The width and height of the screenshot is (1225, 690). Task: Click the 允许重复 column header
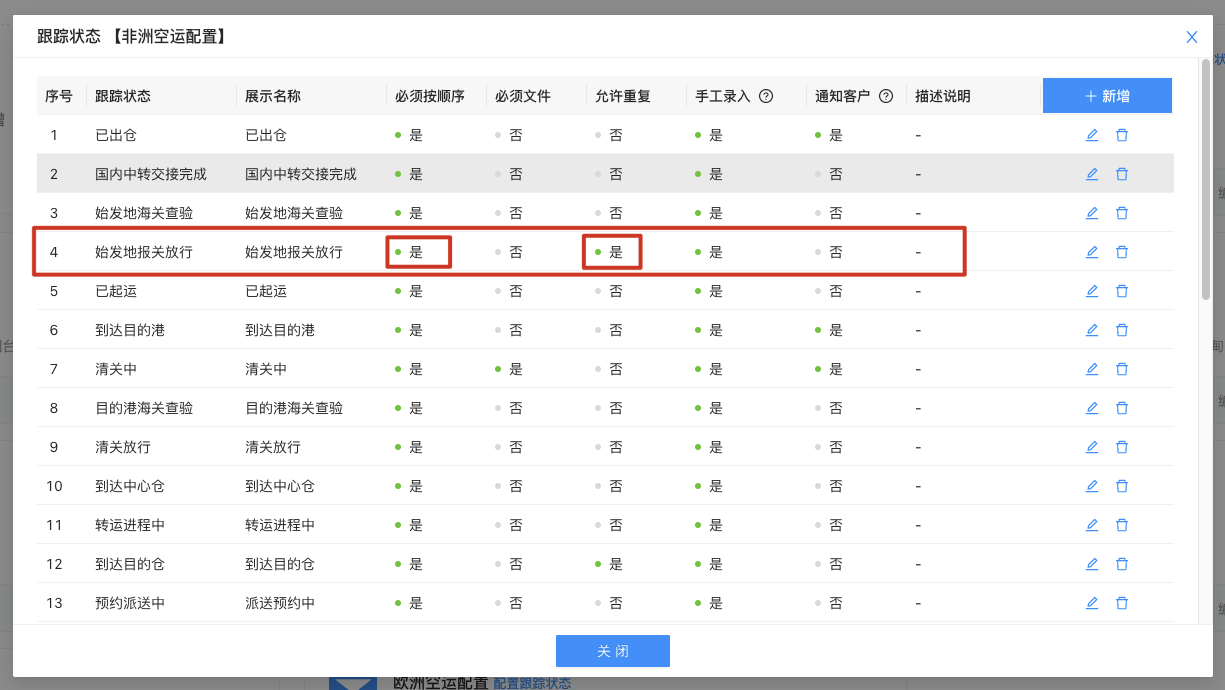(x=622, y=97)
